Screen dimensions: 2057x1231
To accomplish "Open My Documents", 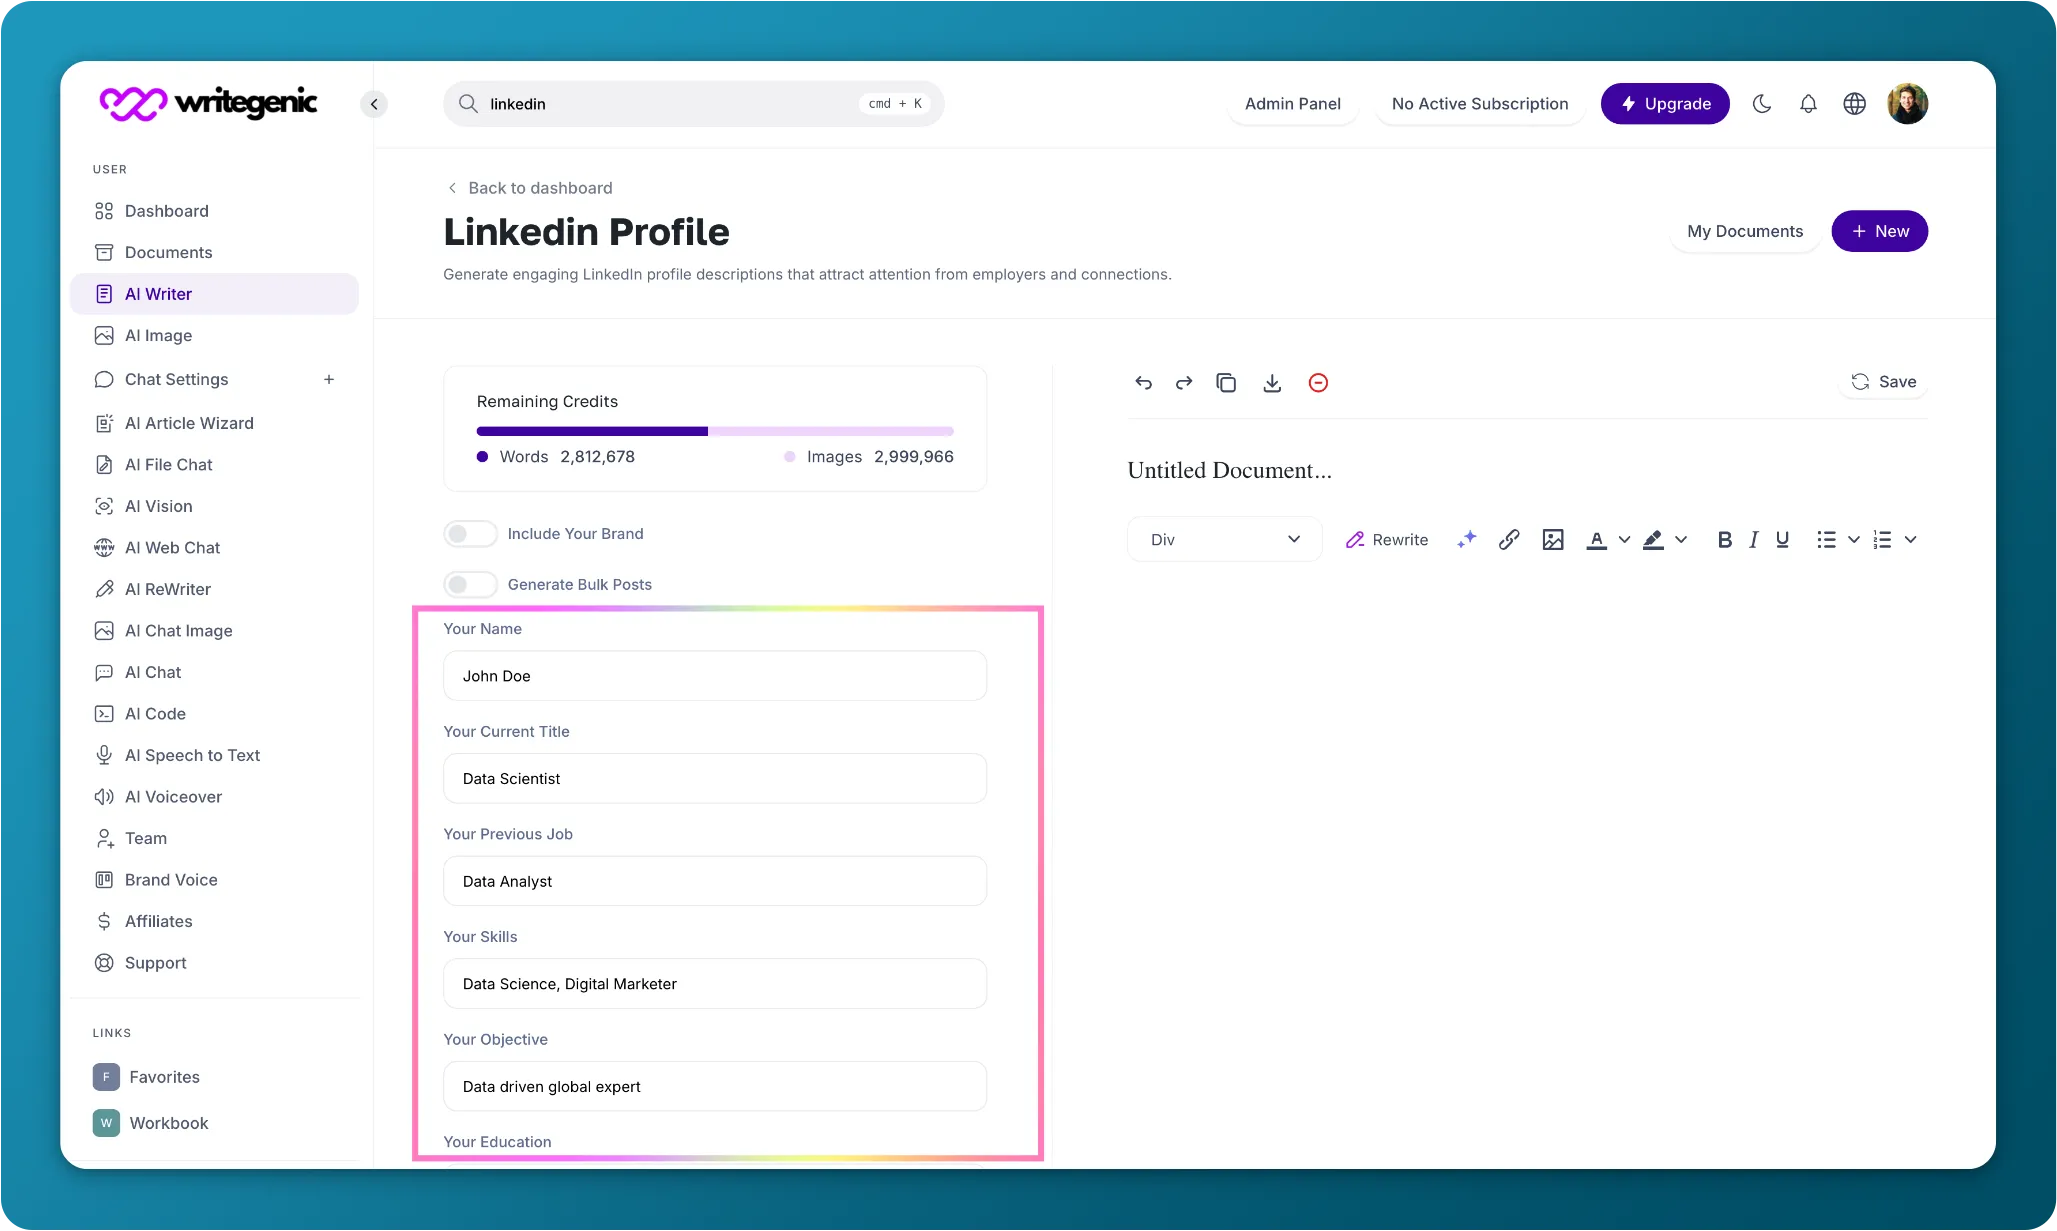I will [x=1744, y=232].
